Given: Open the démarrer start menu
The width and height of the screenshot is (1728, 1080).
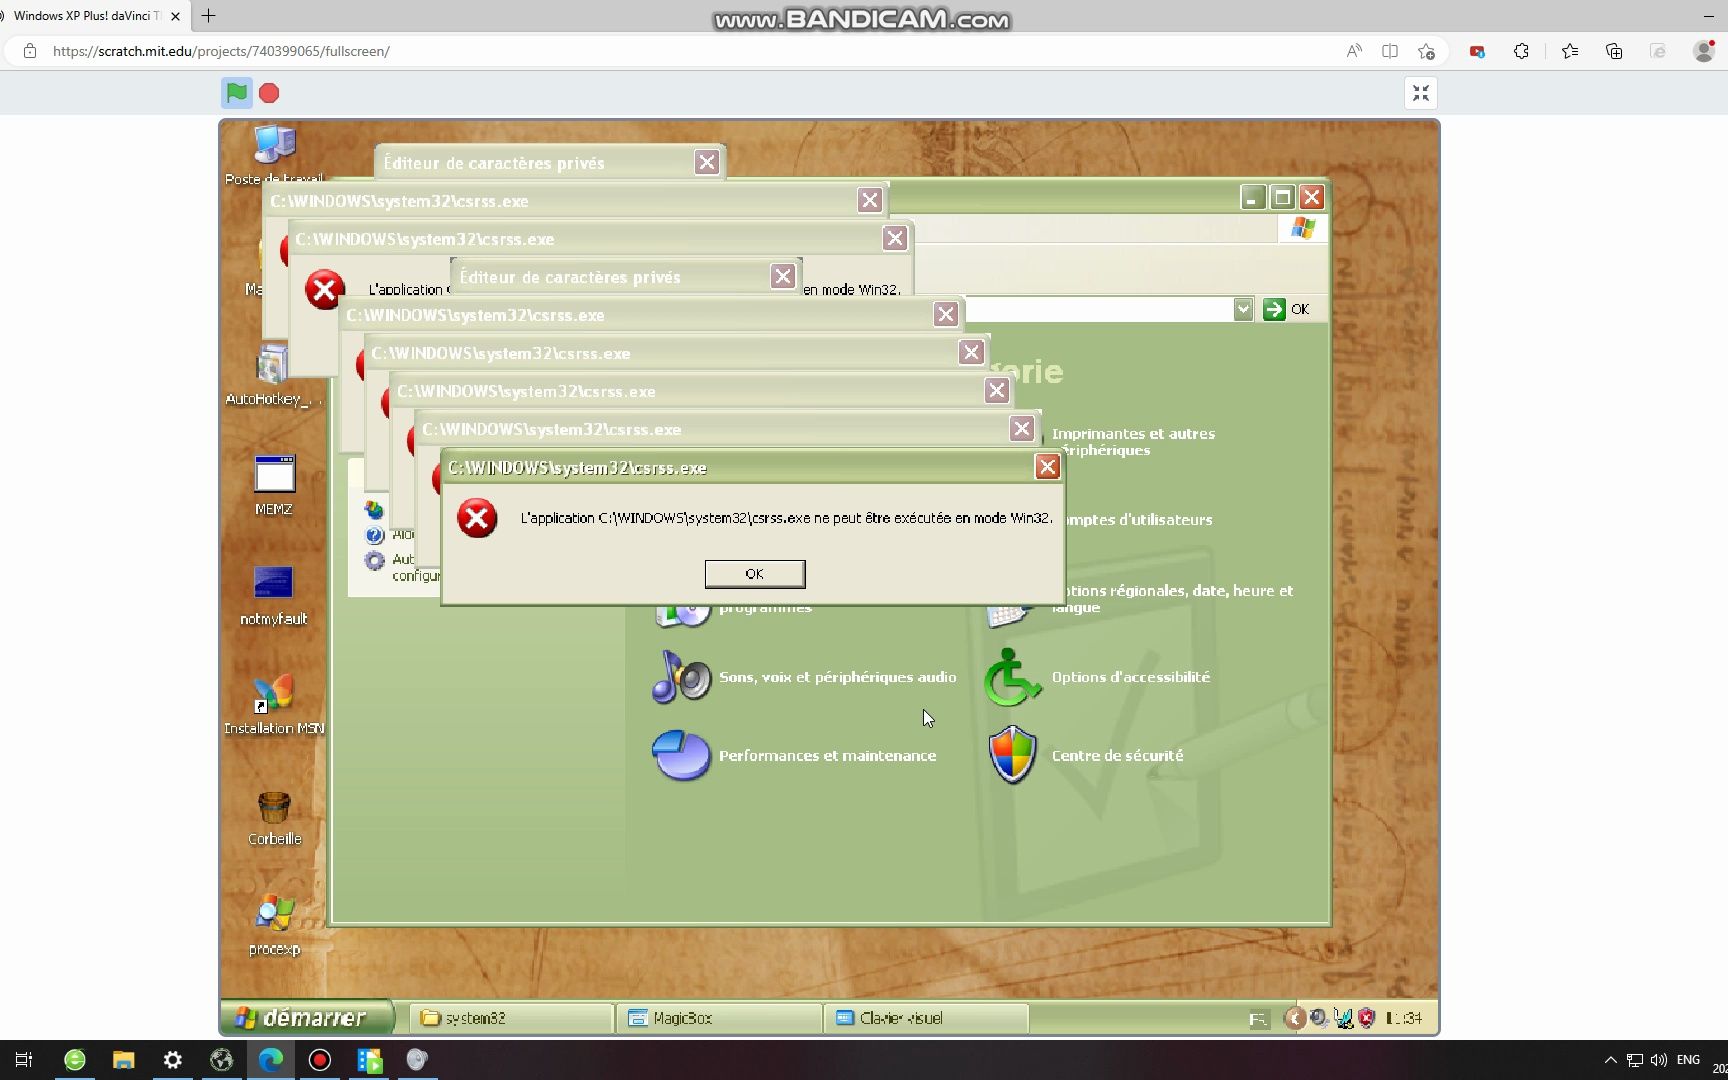Looking at the screenshot, I should click(307, 1018).
